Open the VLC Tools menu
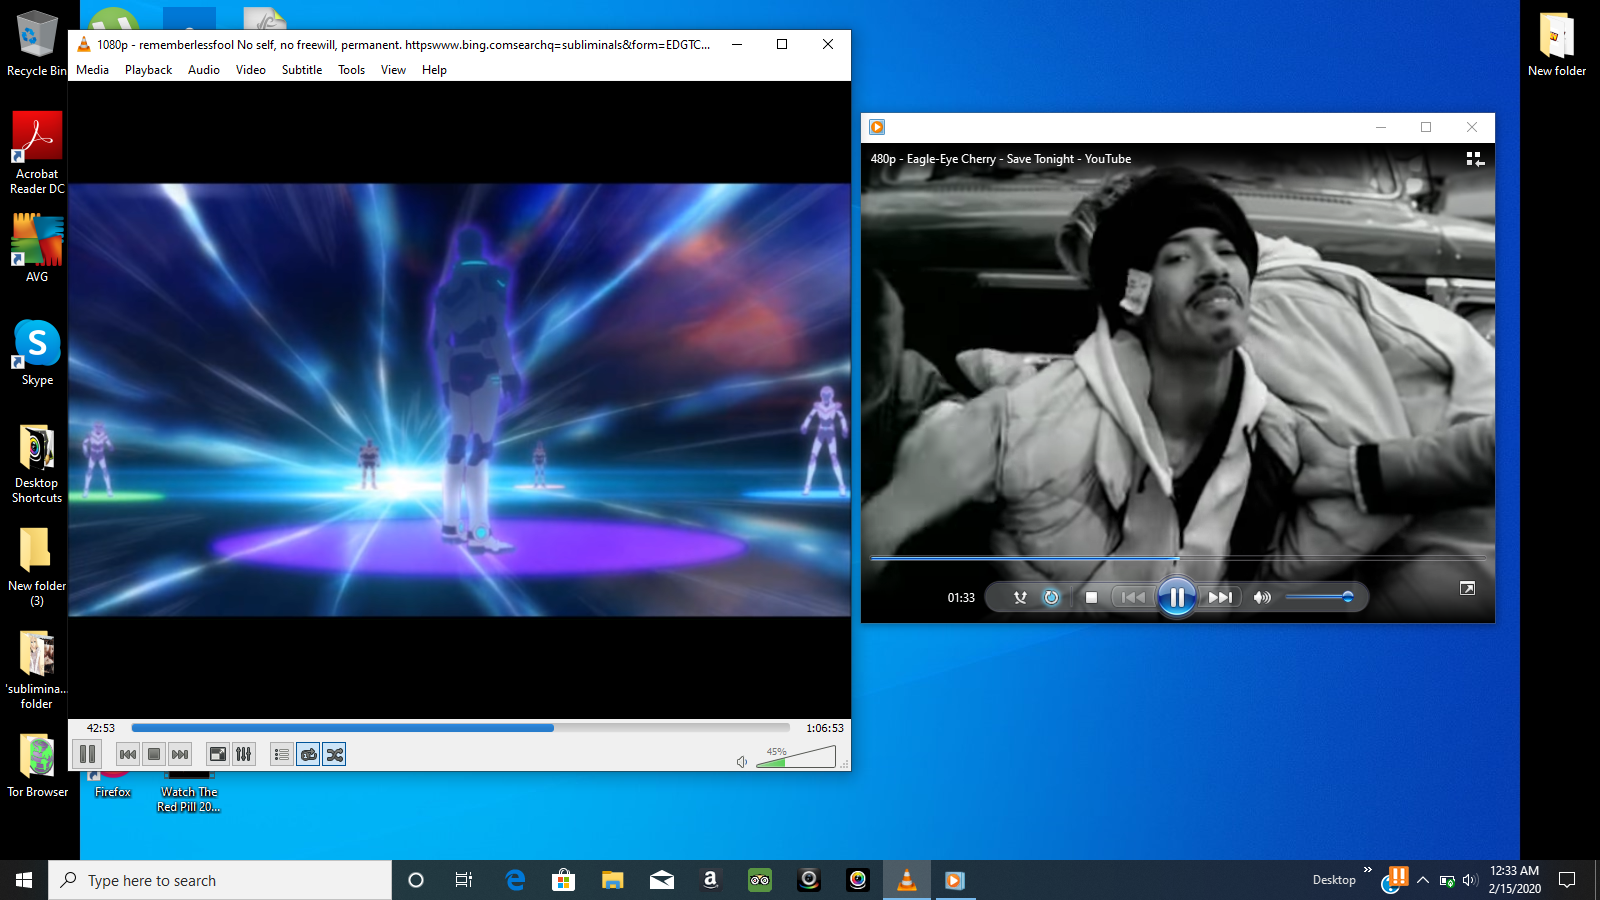1600x900 pixels. coord(352,70)
